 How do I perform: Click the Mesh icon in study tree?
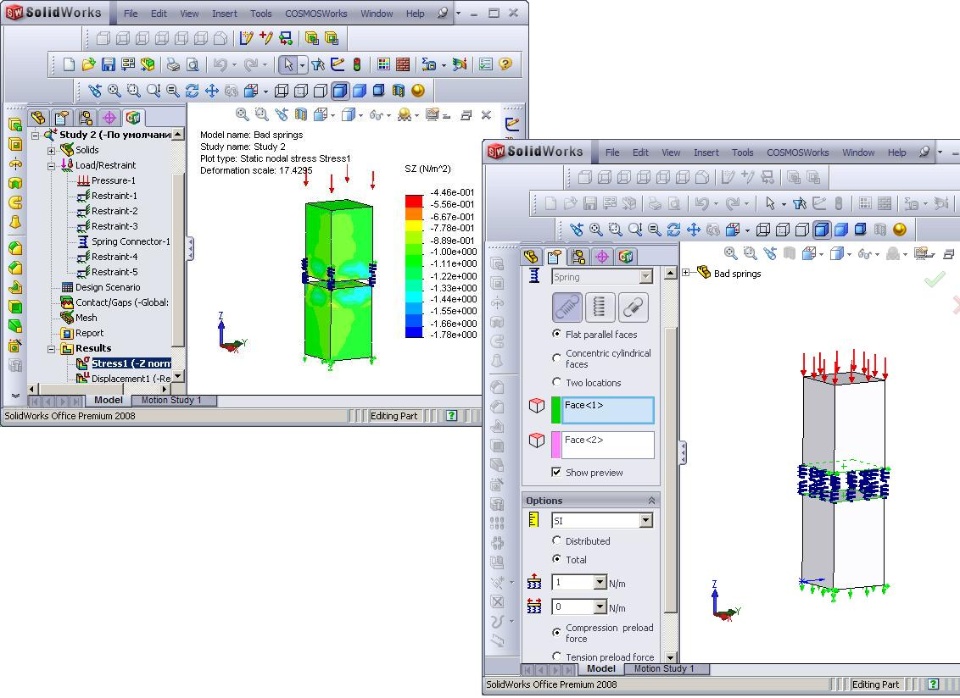coord(67,318)
